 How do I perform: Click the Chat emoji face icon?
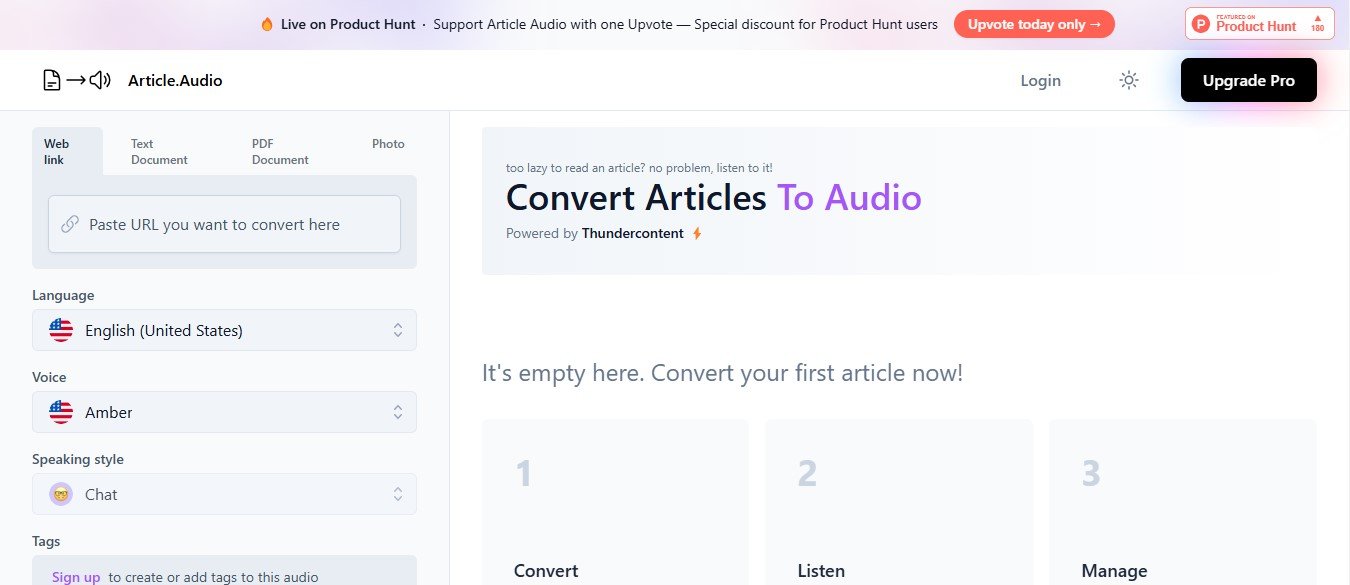61,494
